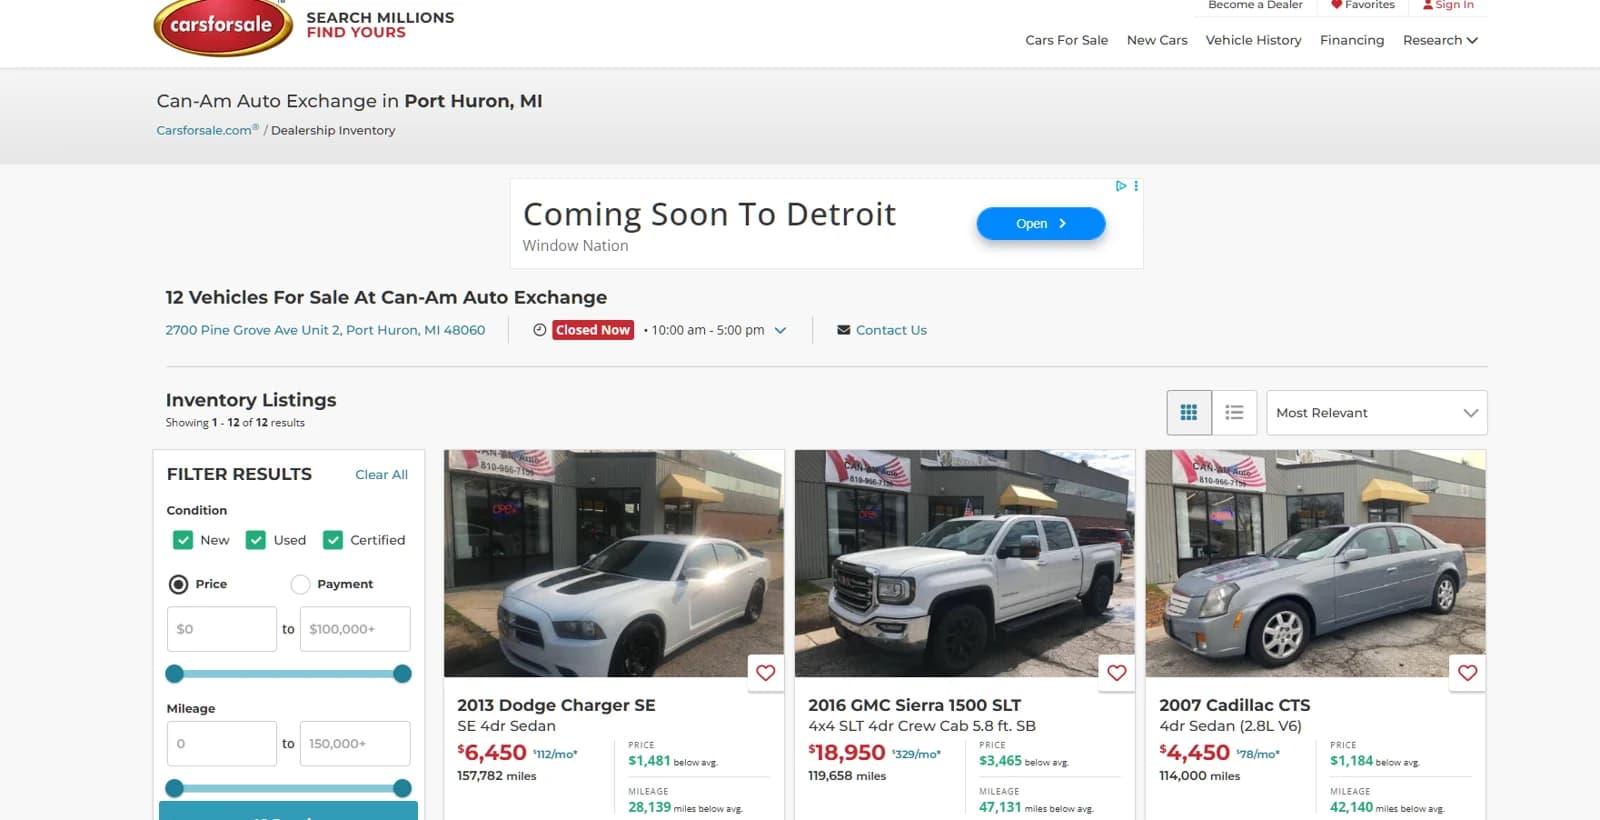Click the Coming Soon To Detroit ad headline

click(x=709, y=214)
